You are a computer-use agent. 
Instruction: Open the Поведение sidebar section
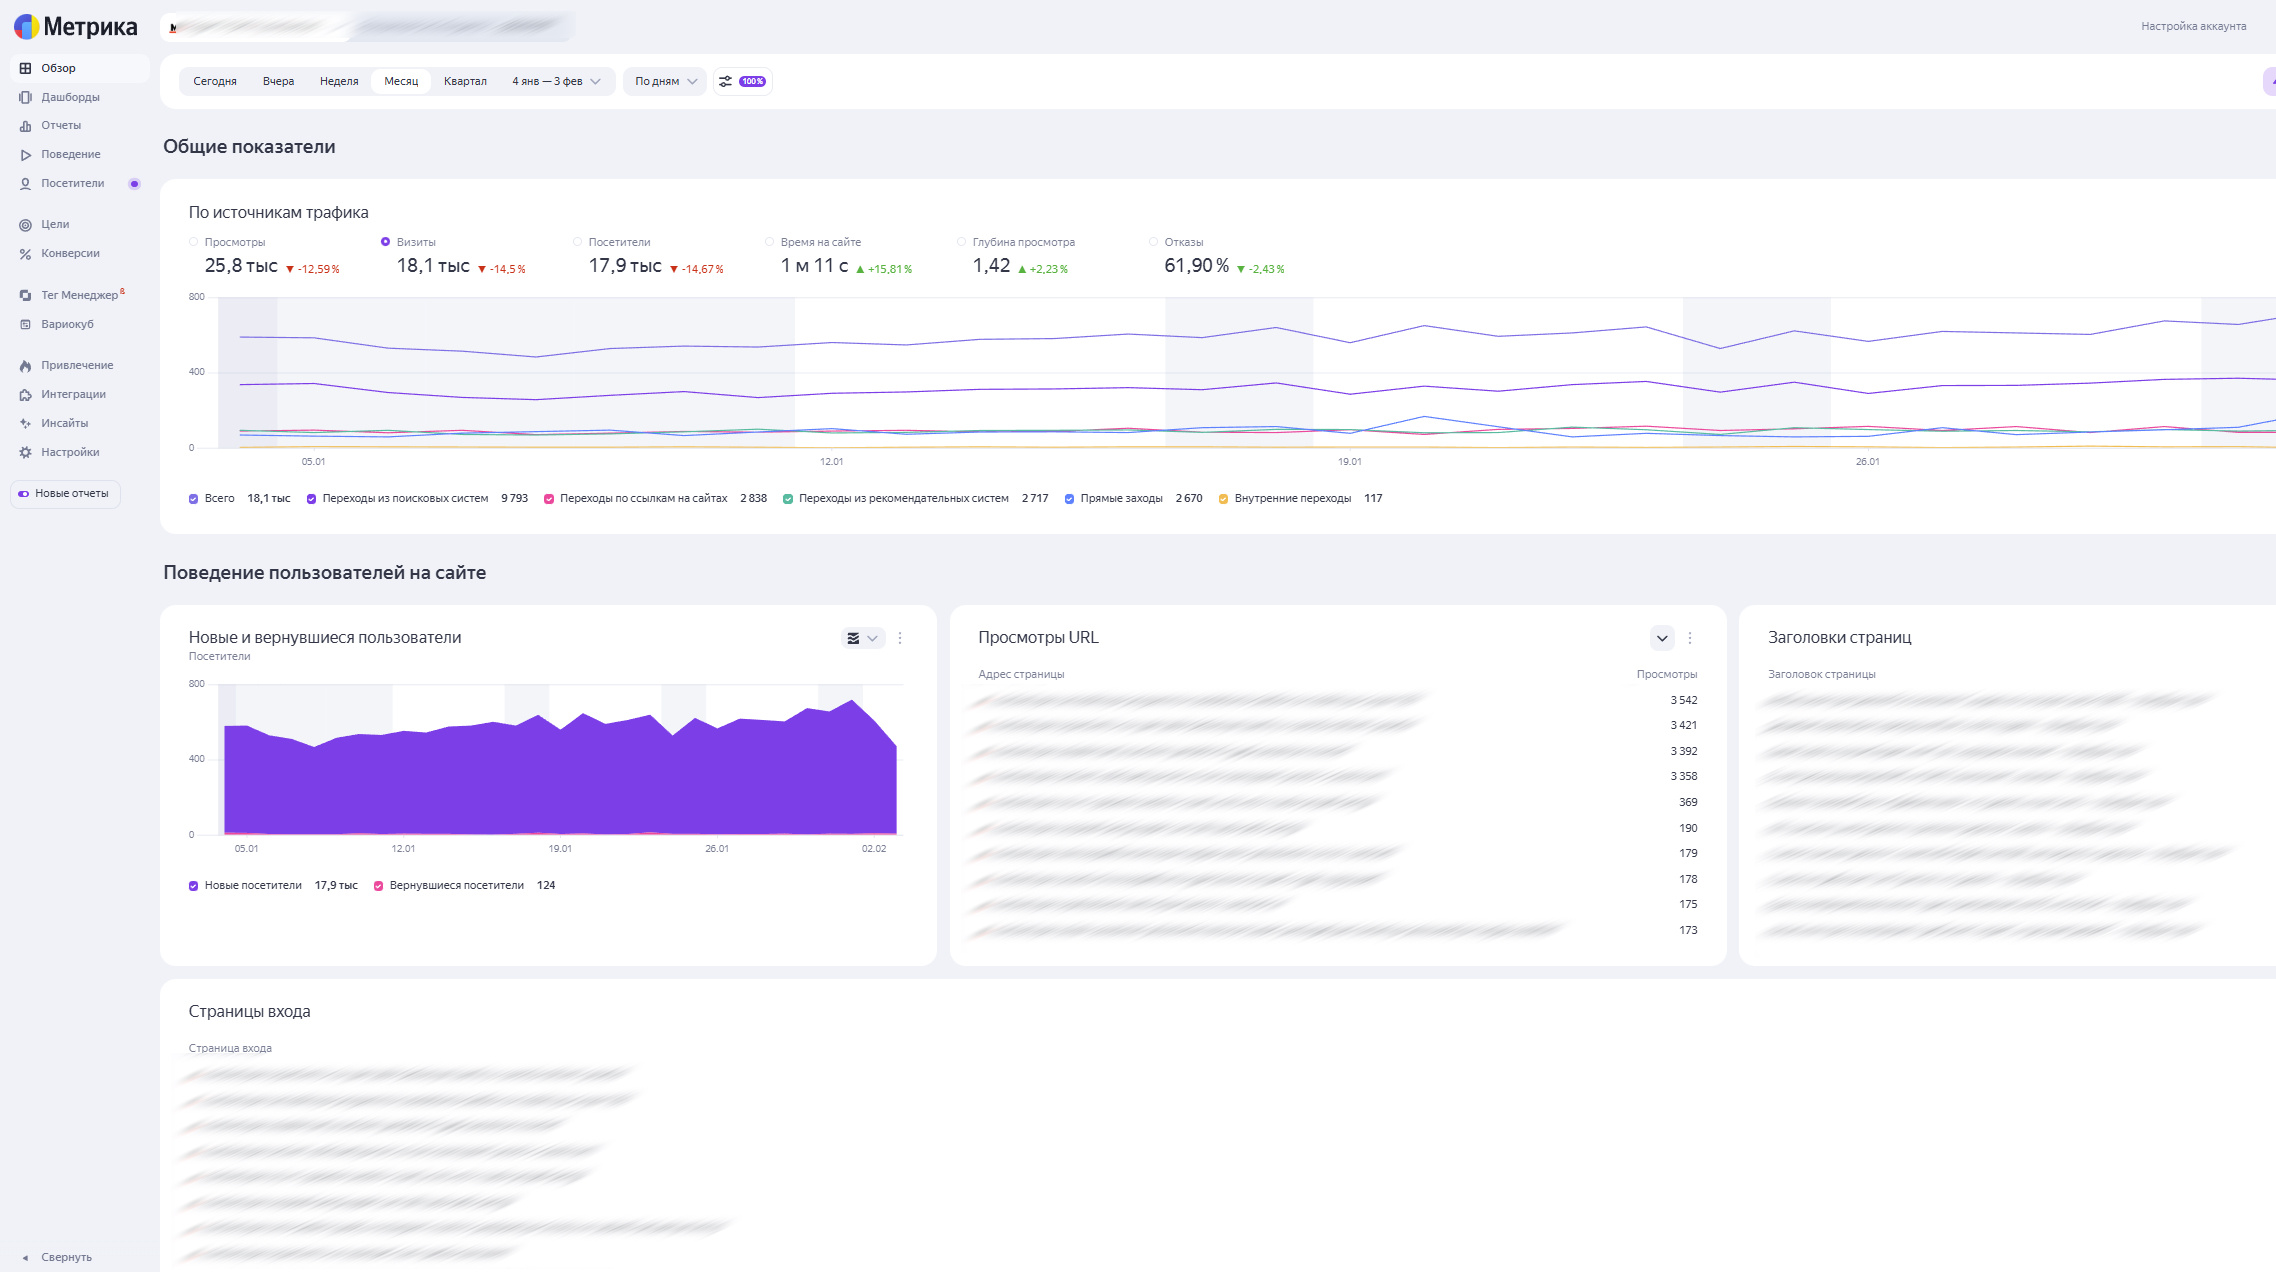point(70,154)
